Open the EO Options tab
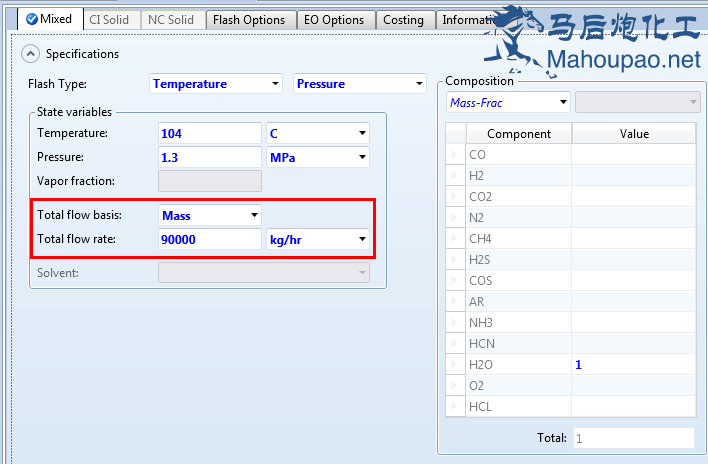 click(x=335, y=20)
